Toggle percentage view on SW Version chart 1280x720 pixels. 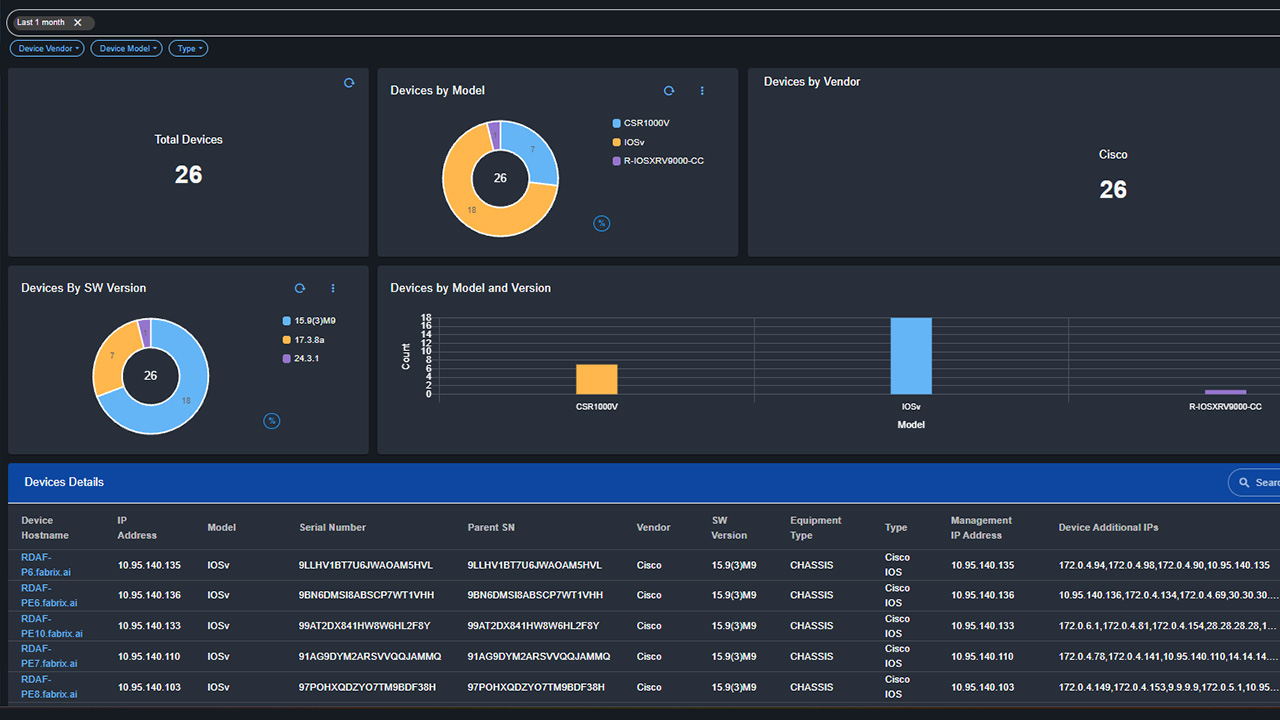[x=271, y=421]
